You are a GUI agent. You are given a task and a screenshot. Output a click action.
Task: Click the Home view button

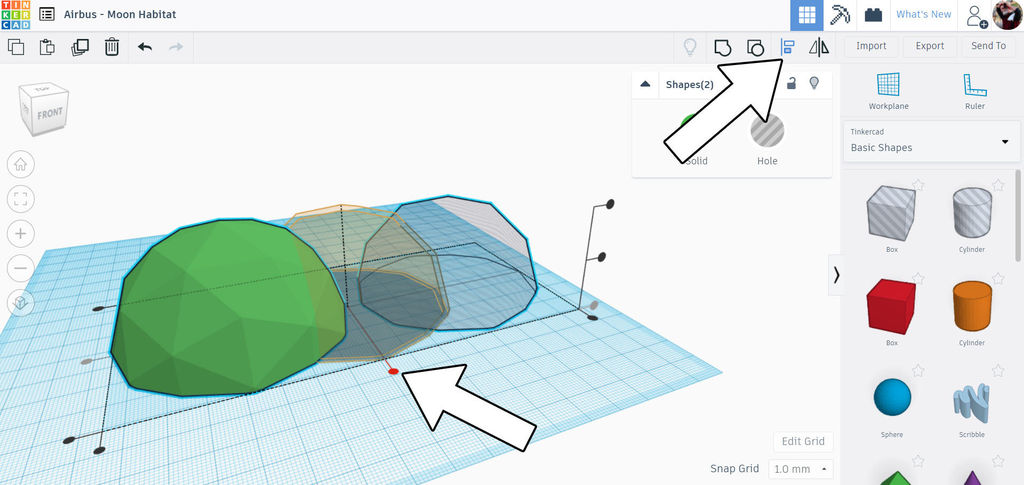(x=20, y=164)
